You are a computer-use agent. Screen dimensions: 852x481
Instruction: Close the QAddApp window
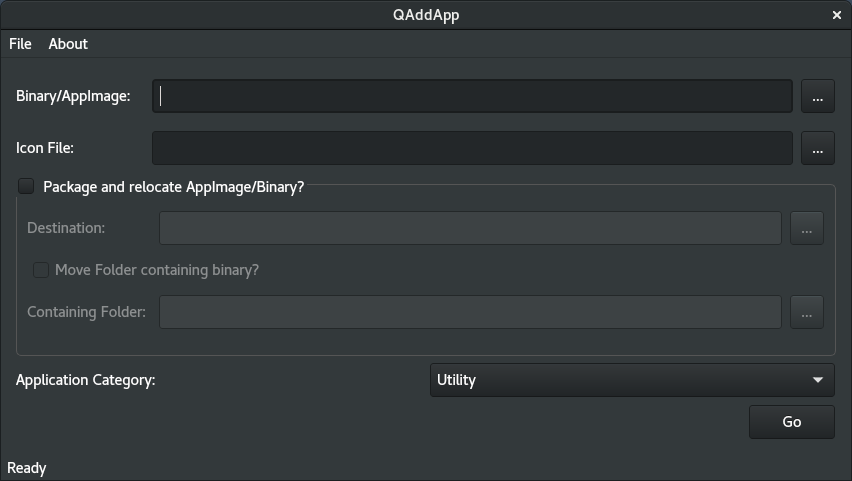click(837, 15)
